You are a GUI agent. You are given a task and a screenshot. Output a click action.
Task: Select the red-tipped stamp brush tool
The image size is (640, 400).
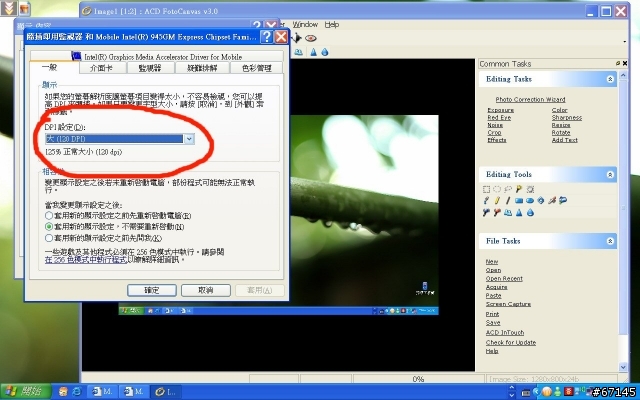click(497, 212)
